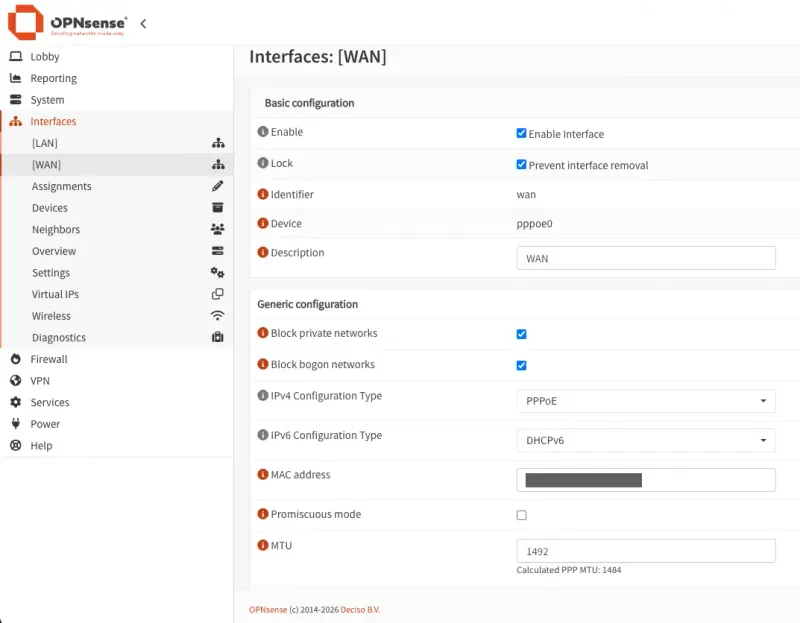This screenshot has height=623, width=800.
Task: Open the IPv4 Configuration Type dropdown
Action: click(x=645, y=400)
